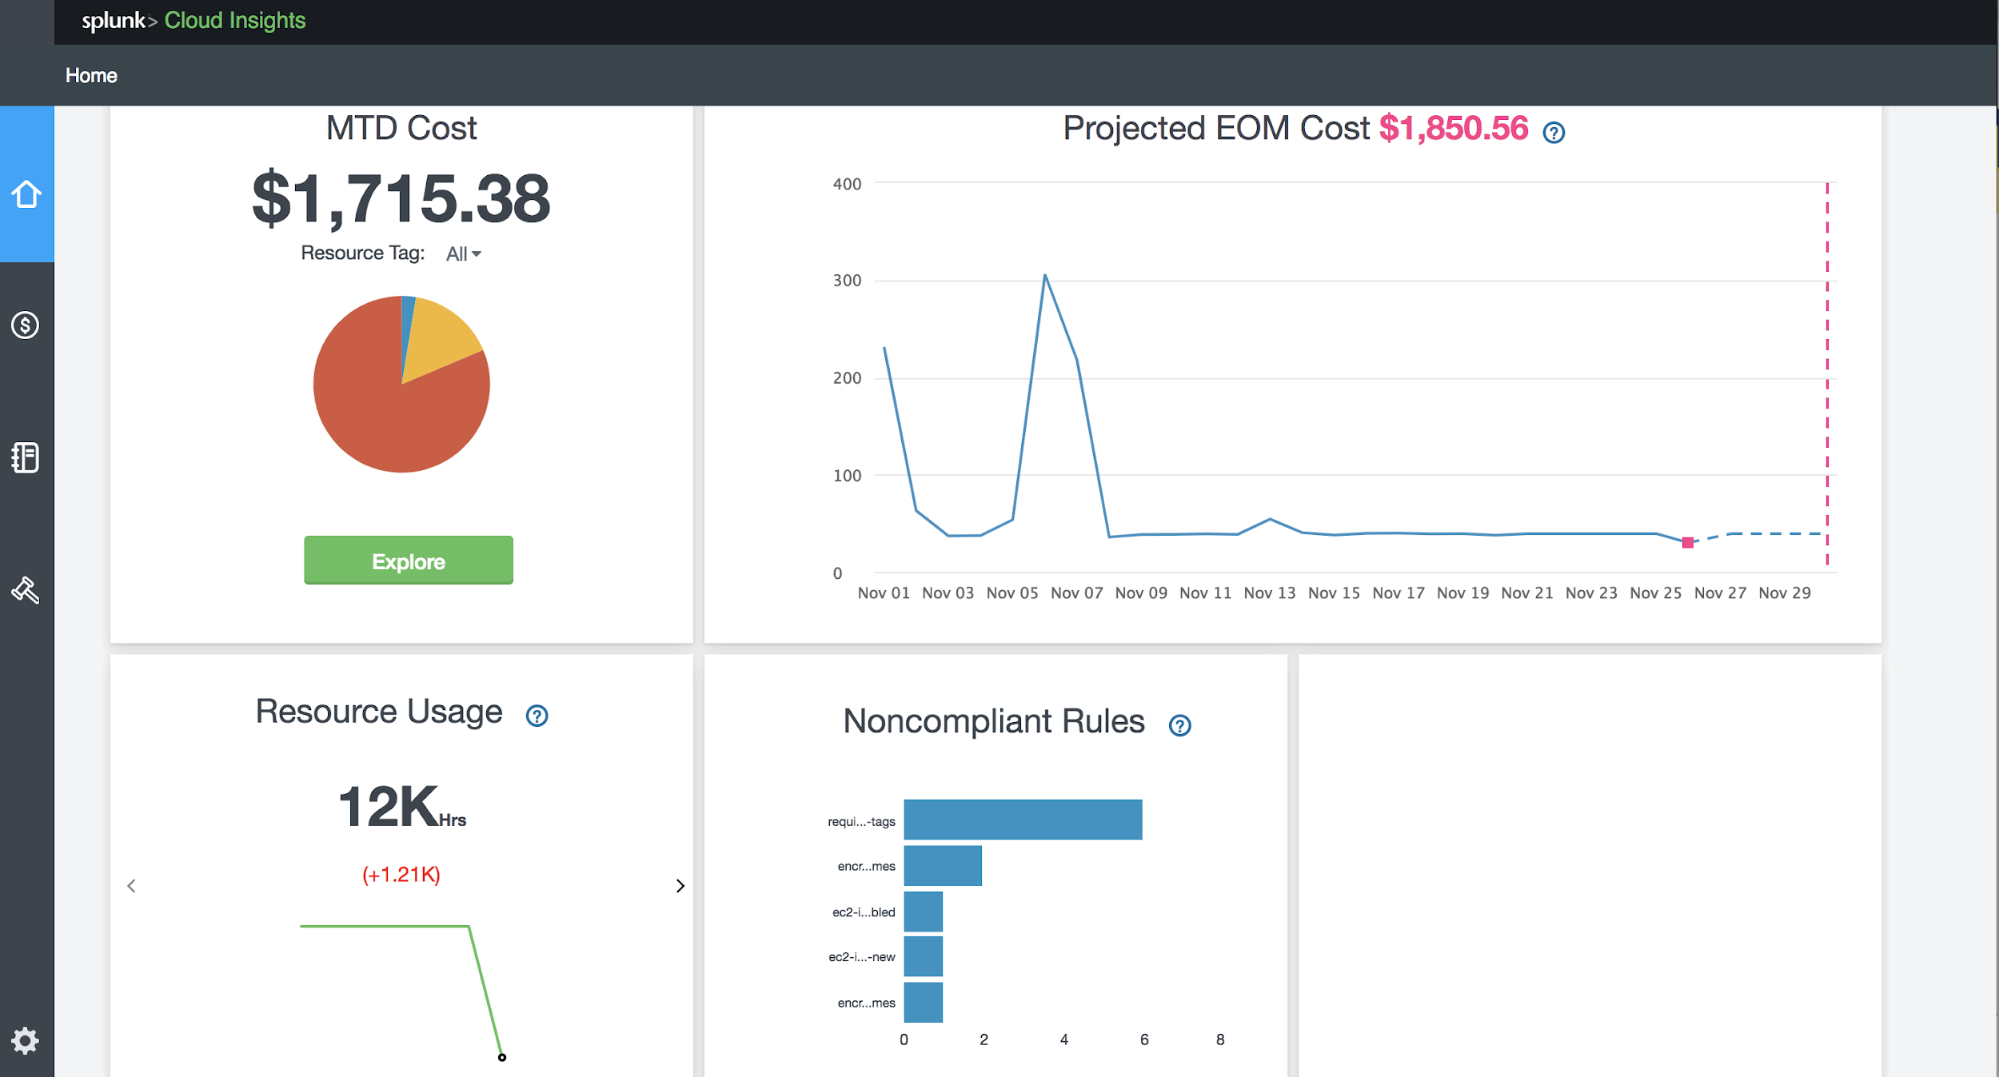Click Projected EOM Cost help icon

click(x=1553, y=132)
